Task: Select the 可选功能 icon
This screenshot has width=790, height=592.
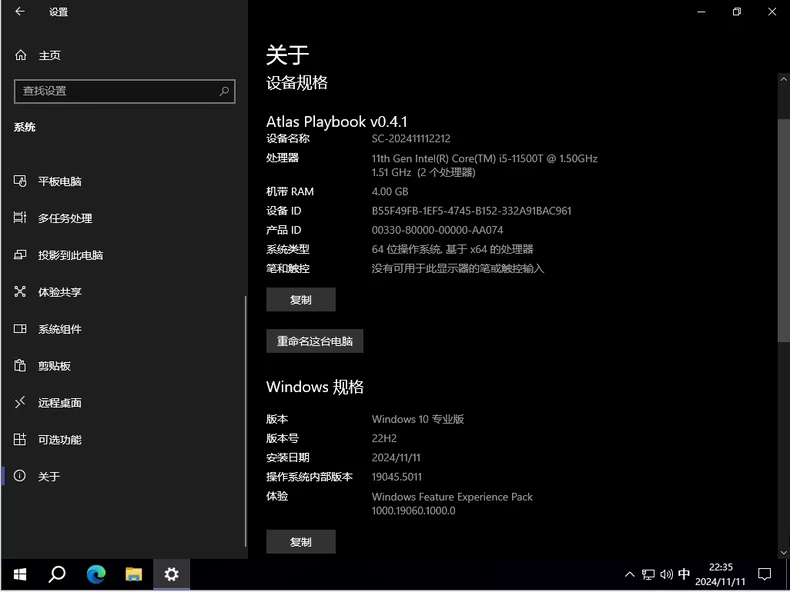Action: pyautogui.click(x=20, y=439)
